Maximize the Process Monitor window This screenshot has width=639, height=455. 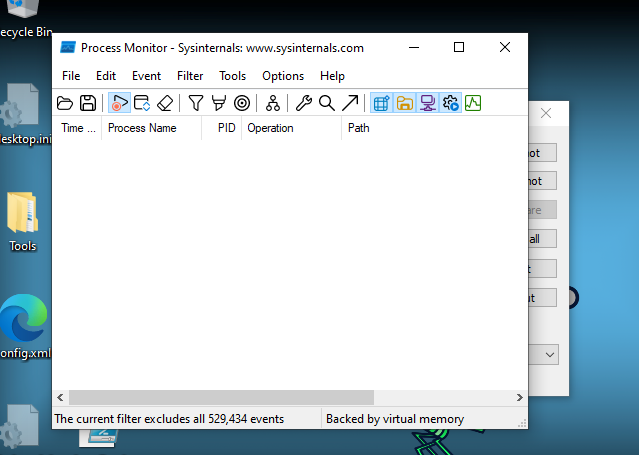pyautogui.click(x=459, y=48)
